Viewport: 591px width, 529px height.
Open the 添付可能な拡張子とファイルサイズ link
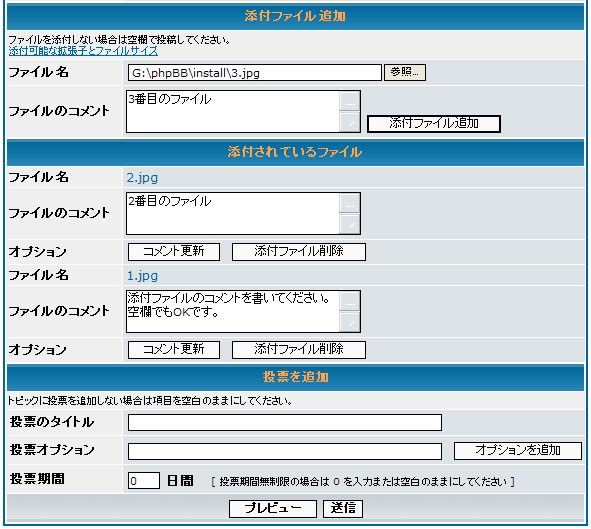click(83, 51)
